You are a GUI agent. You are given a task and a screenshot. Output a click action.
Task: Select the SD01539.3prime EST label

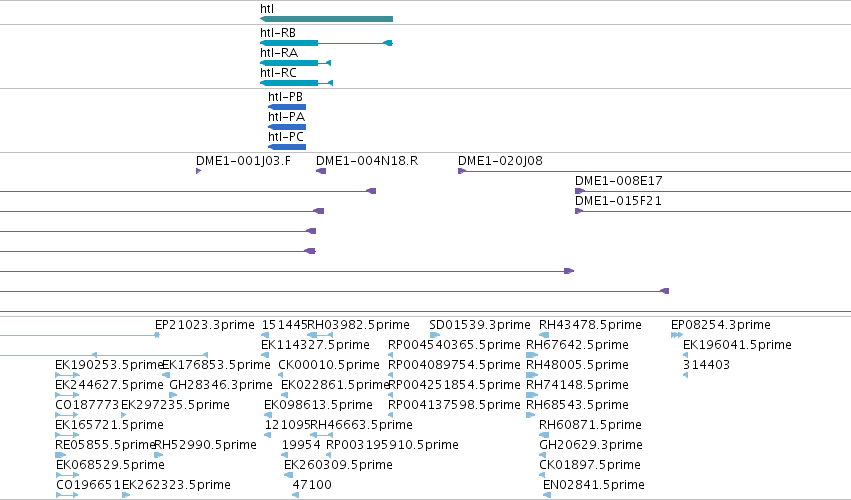pos(480,325)
